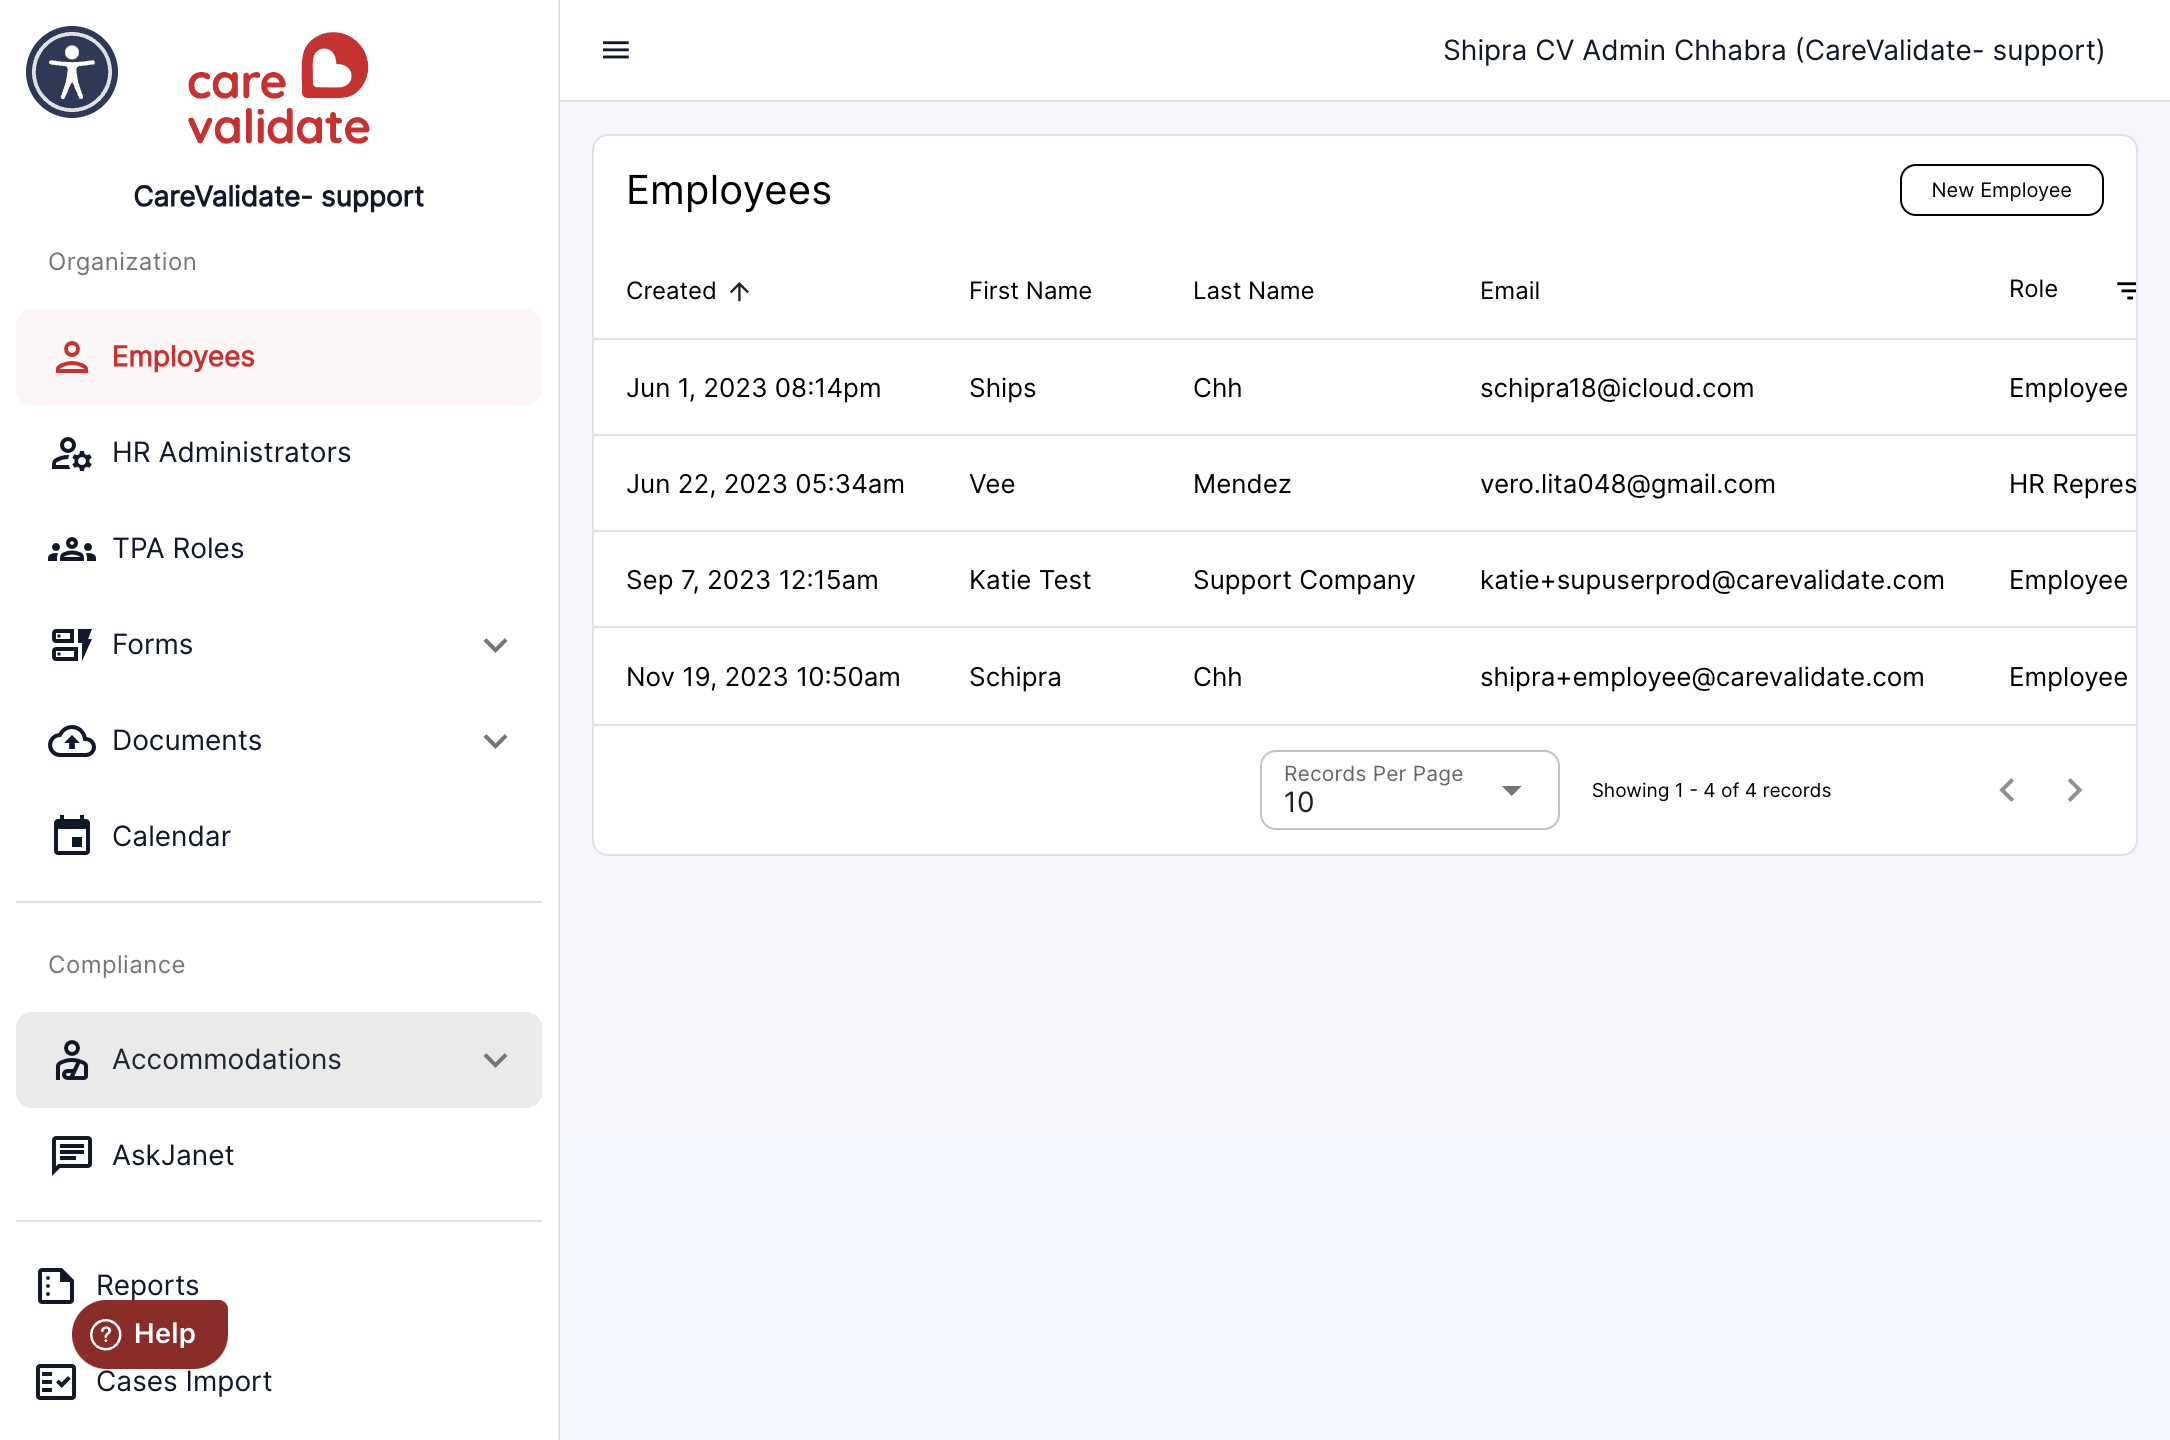Click the Mendez last name cell

tap(1242, 484)
